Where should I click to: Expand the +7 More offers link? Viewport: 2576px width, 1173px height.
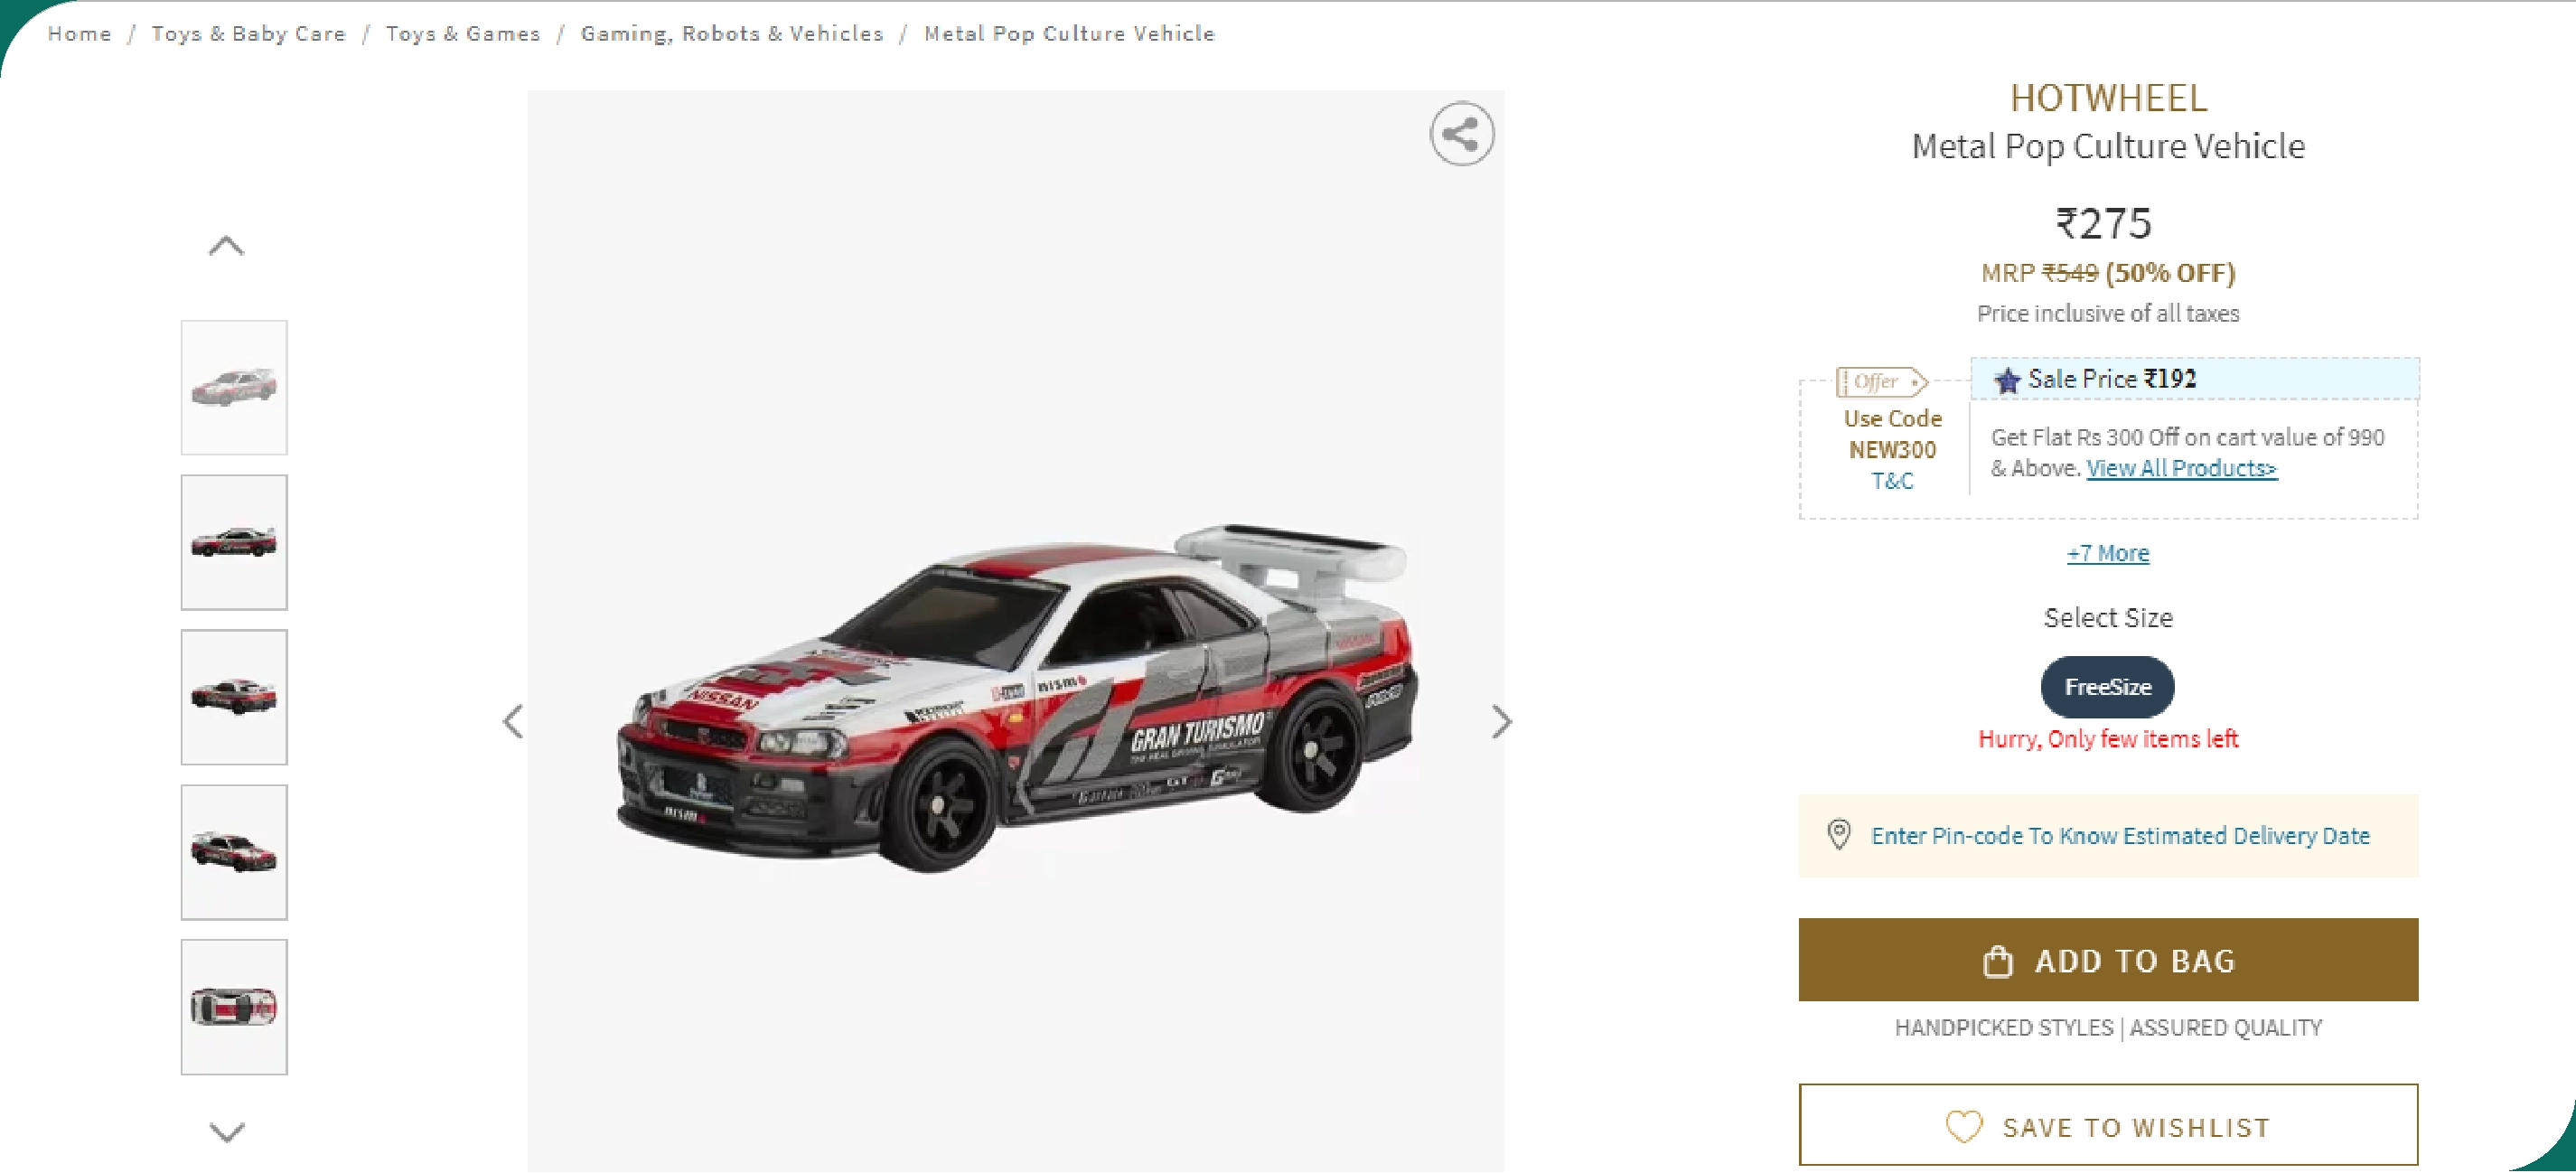[x=2108, y=553]
